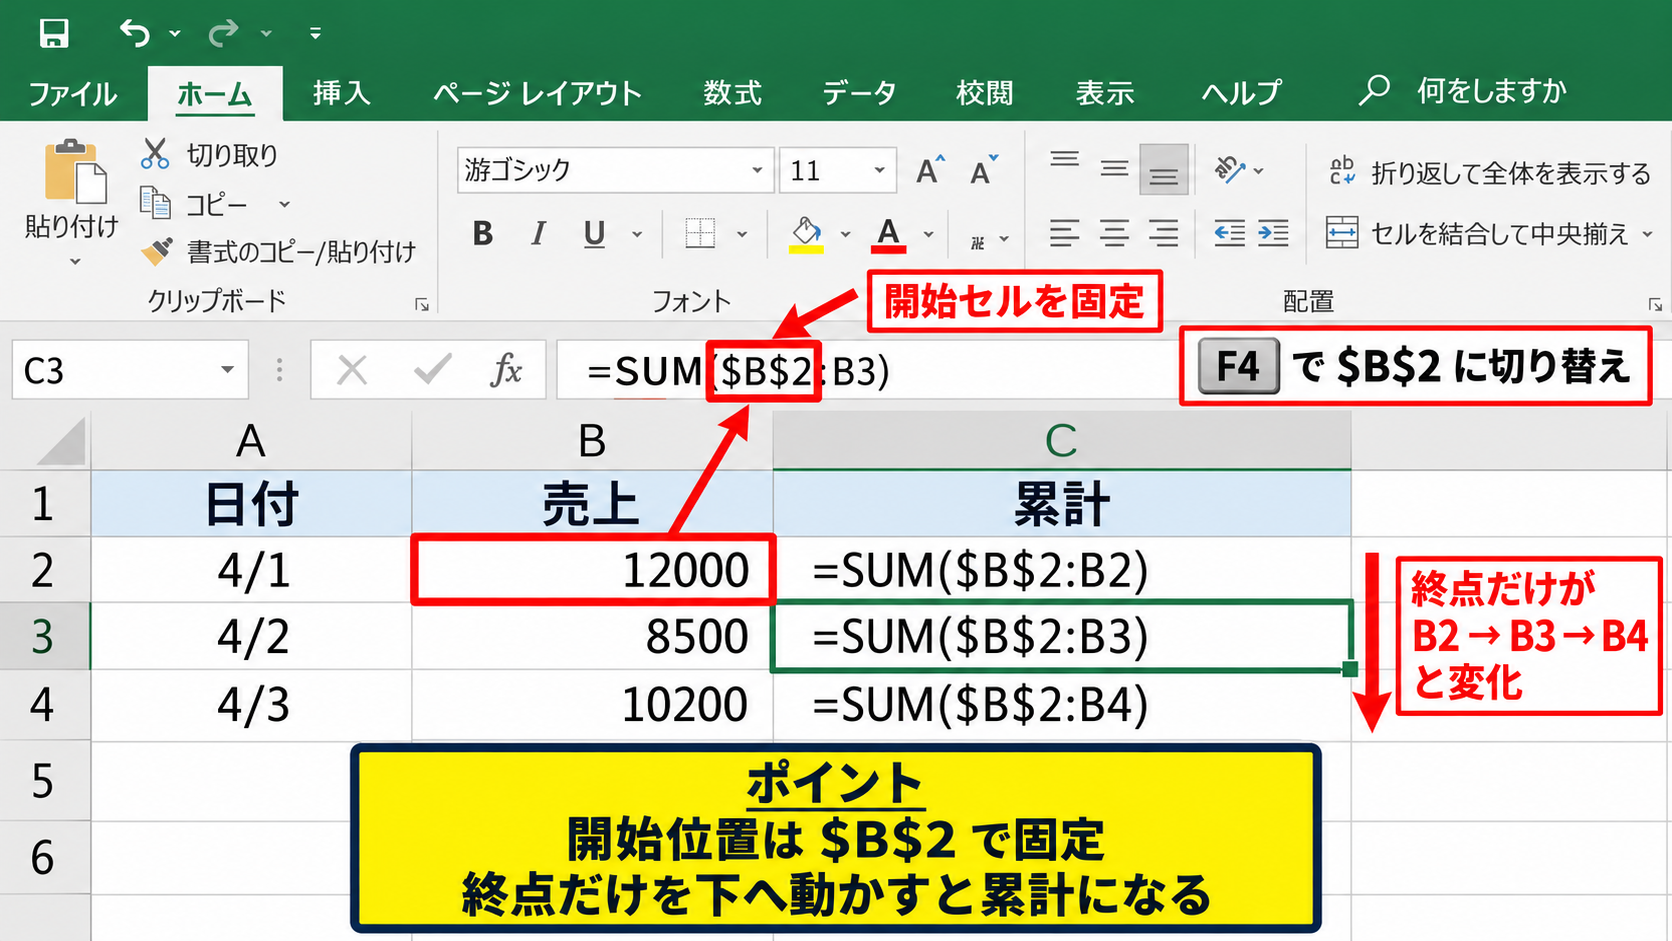Click セルを結合して中央揃え merge button

pyautogui.click(x=1477, y=234)
